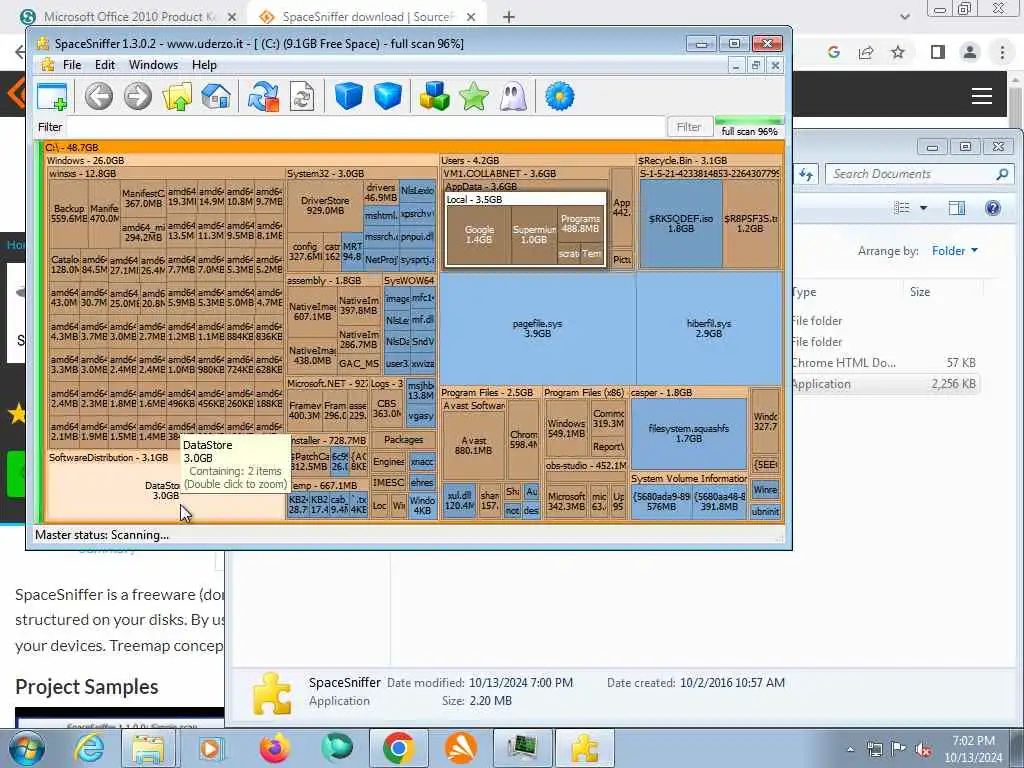Click Explorer help question mark icon
This screenshot has width=1024, height=768.
(x=993, y=208)
